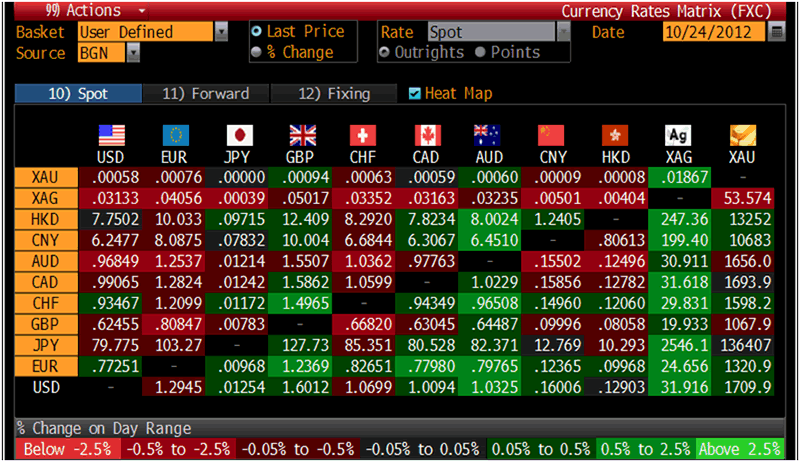This screenshot has width=800, height=462.
Task: Select the % Change radio button
Action: click(x=257, y=53)
